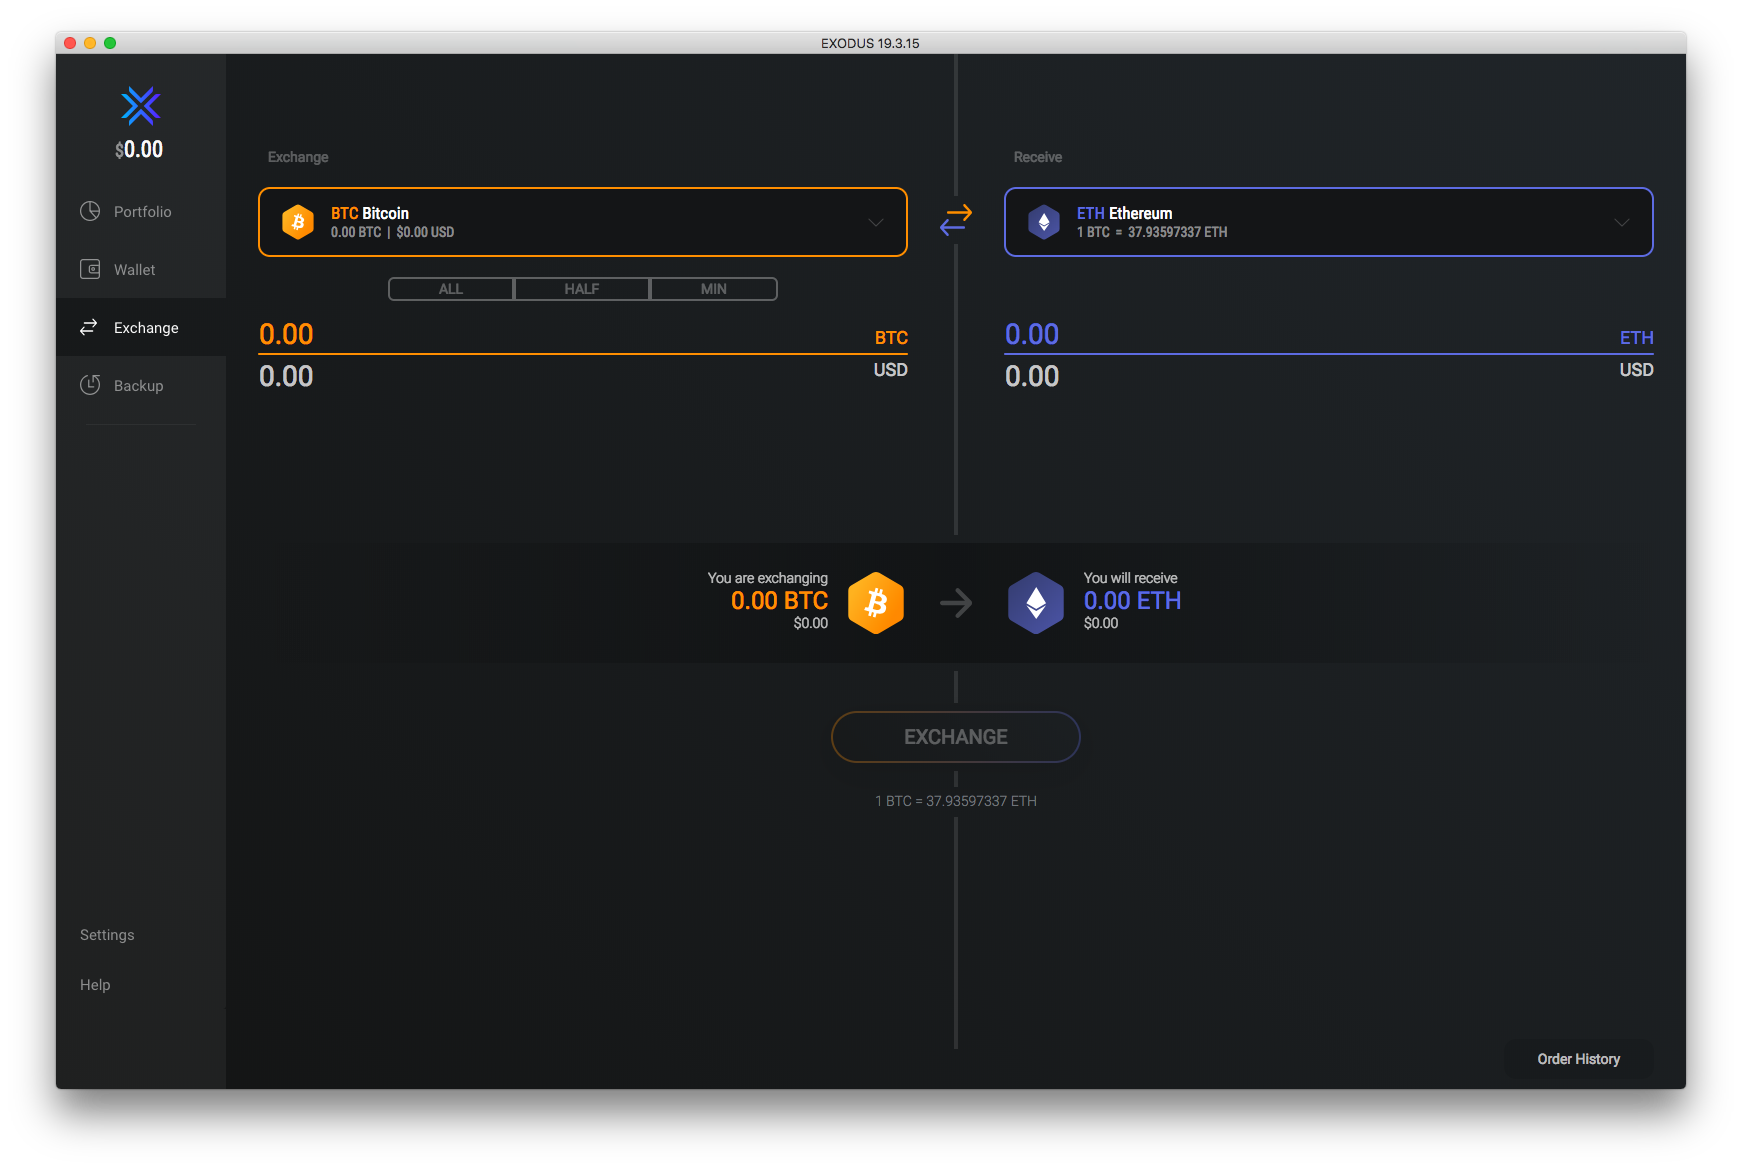Image resolution: width=1742 pixels, height=1169 pixels.
Task: Click the $0.00 total balance
Action: 139,150
